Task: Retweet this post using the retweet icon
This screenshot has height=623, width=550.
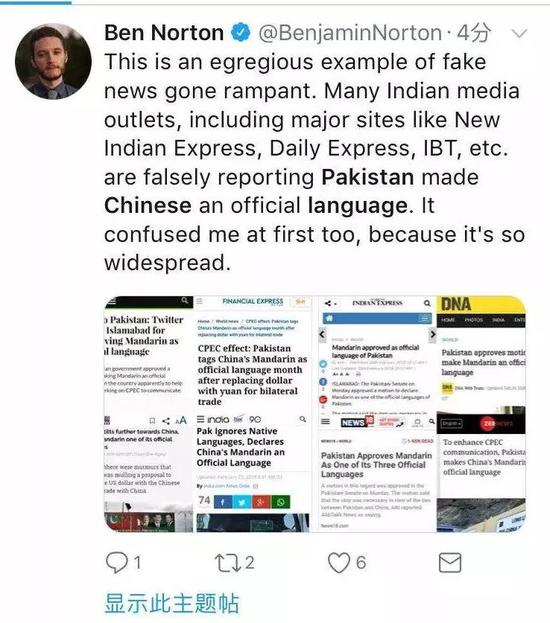Action: (227, 563)
